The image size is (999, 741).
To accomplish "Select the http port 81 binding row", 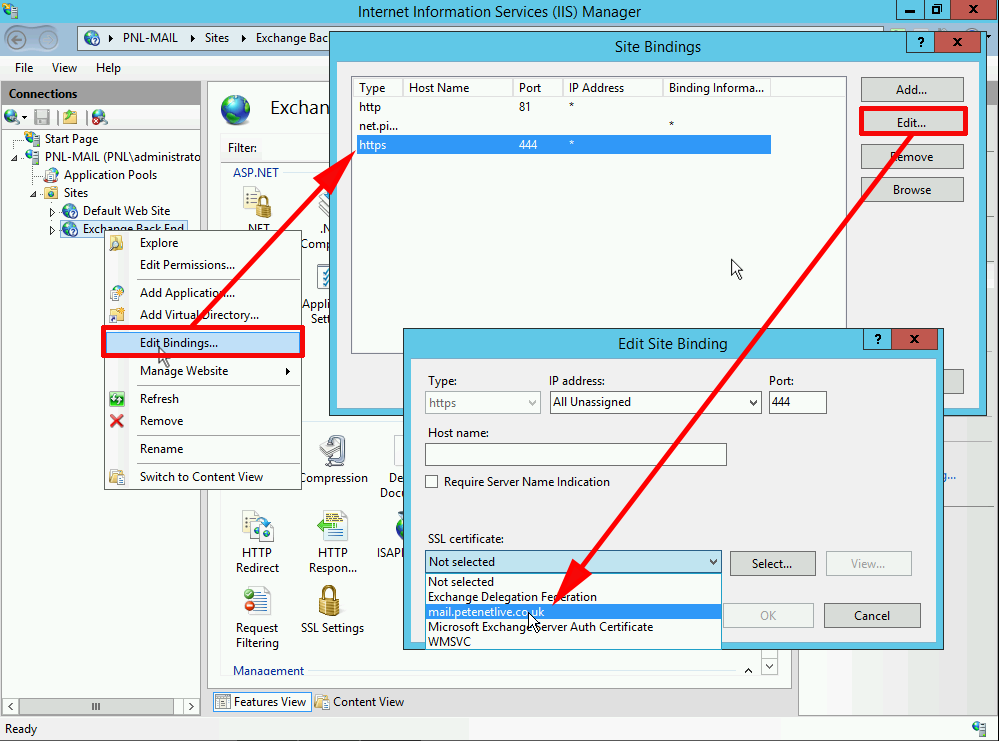I will (564, 107).
